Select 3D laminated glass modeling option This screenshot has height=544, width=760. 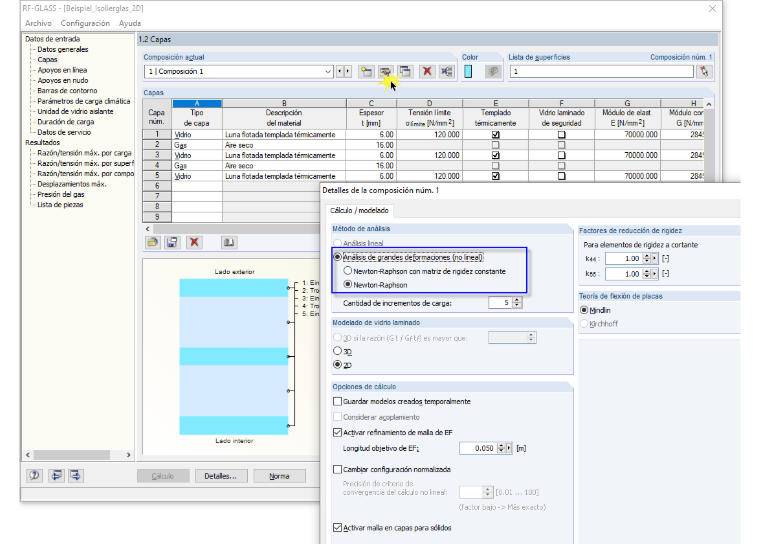pos(337,351)
